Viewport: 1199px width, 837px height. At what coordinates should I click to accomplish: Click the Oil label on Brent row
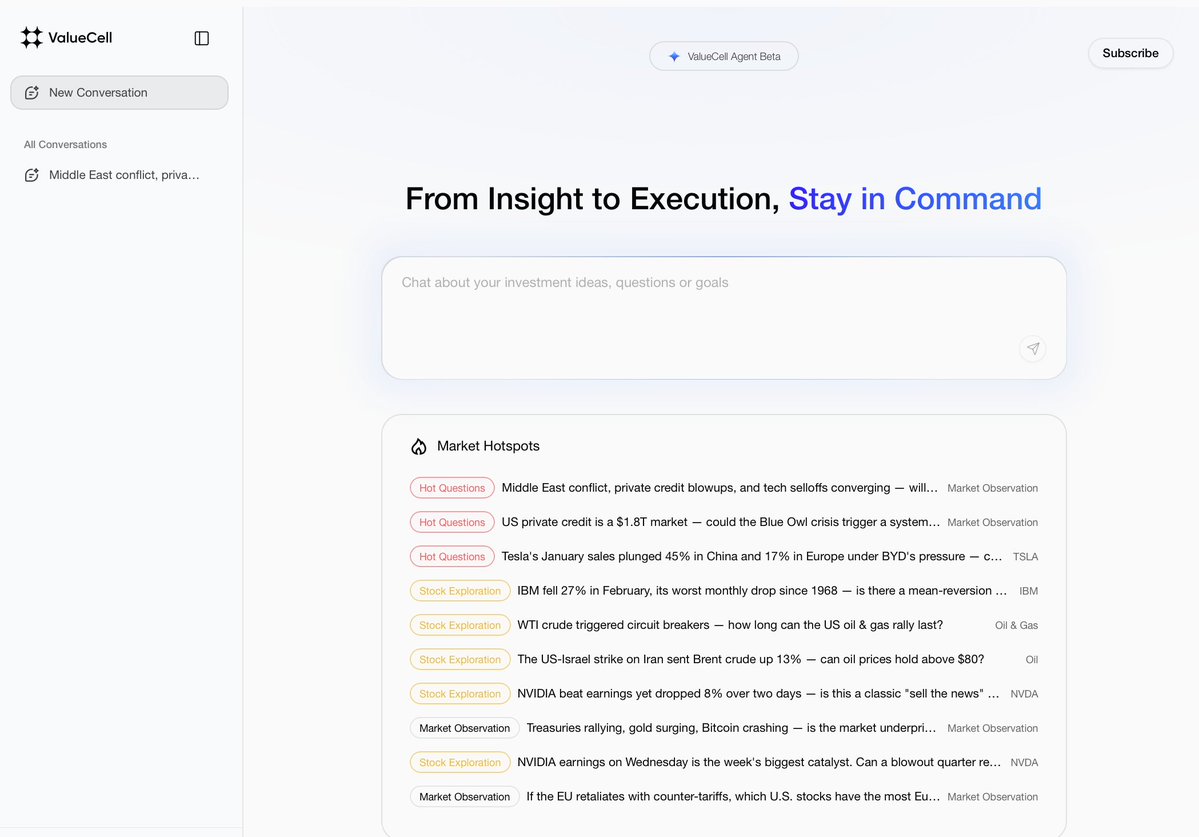[1032, 660]
